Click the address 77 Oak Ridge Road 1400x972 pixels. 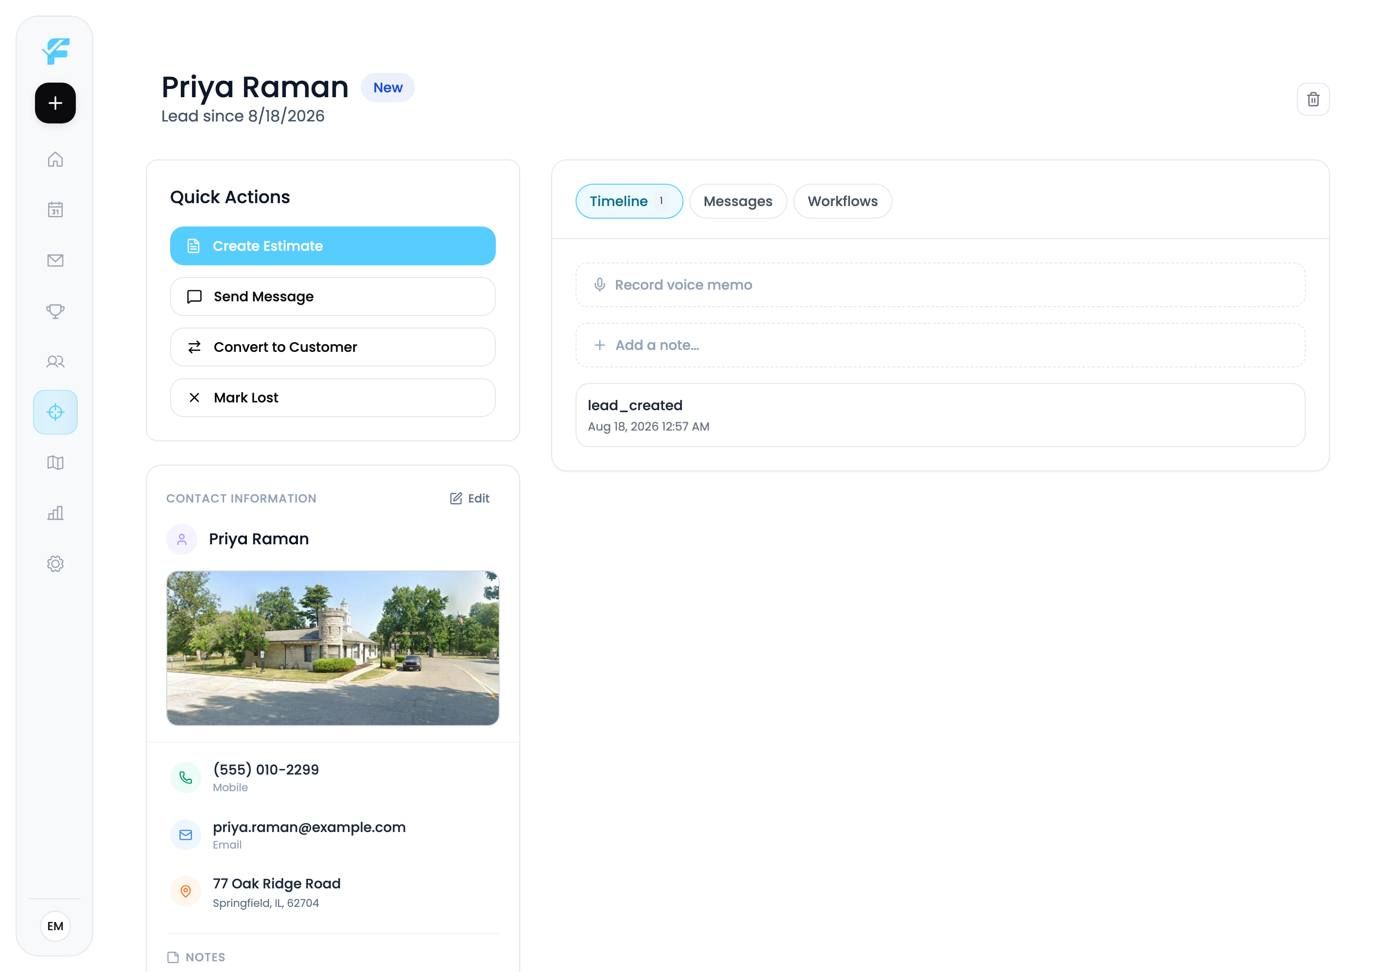[277, 884]
